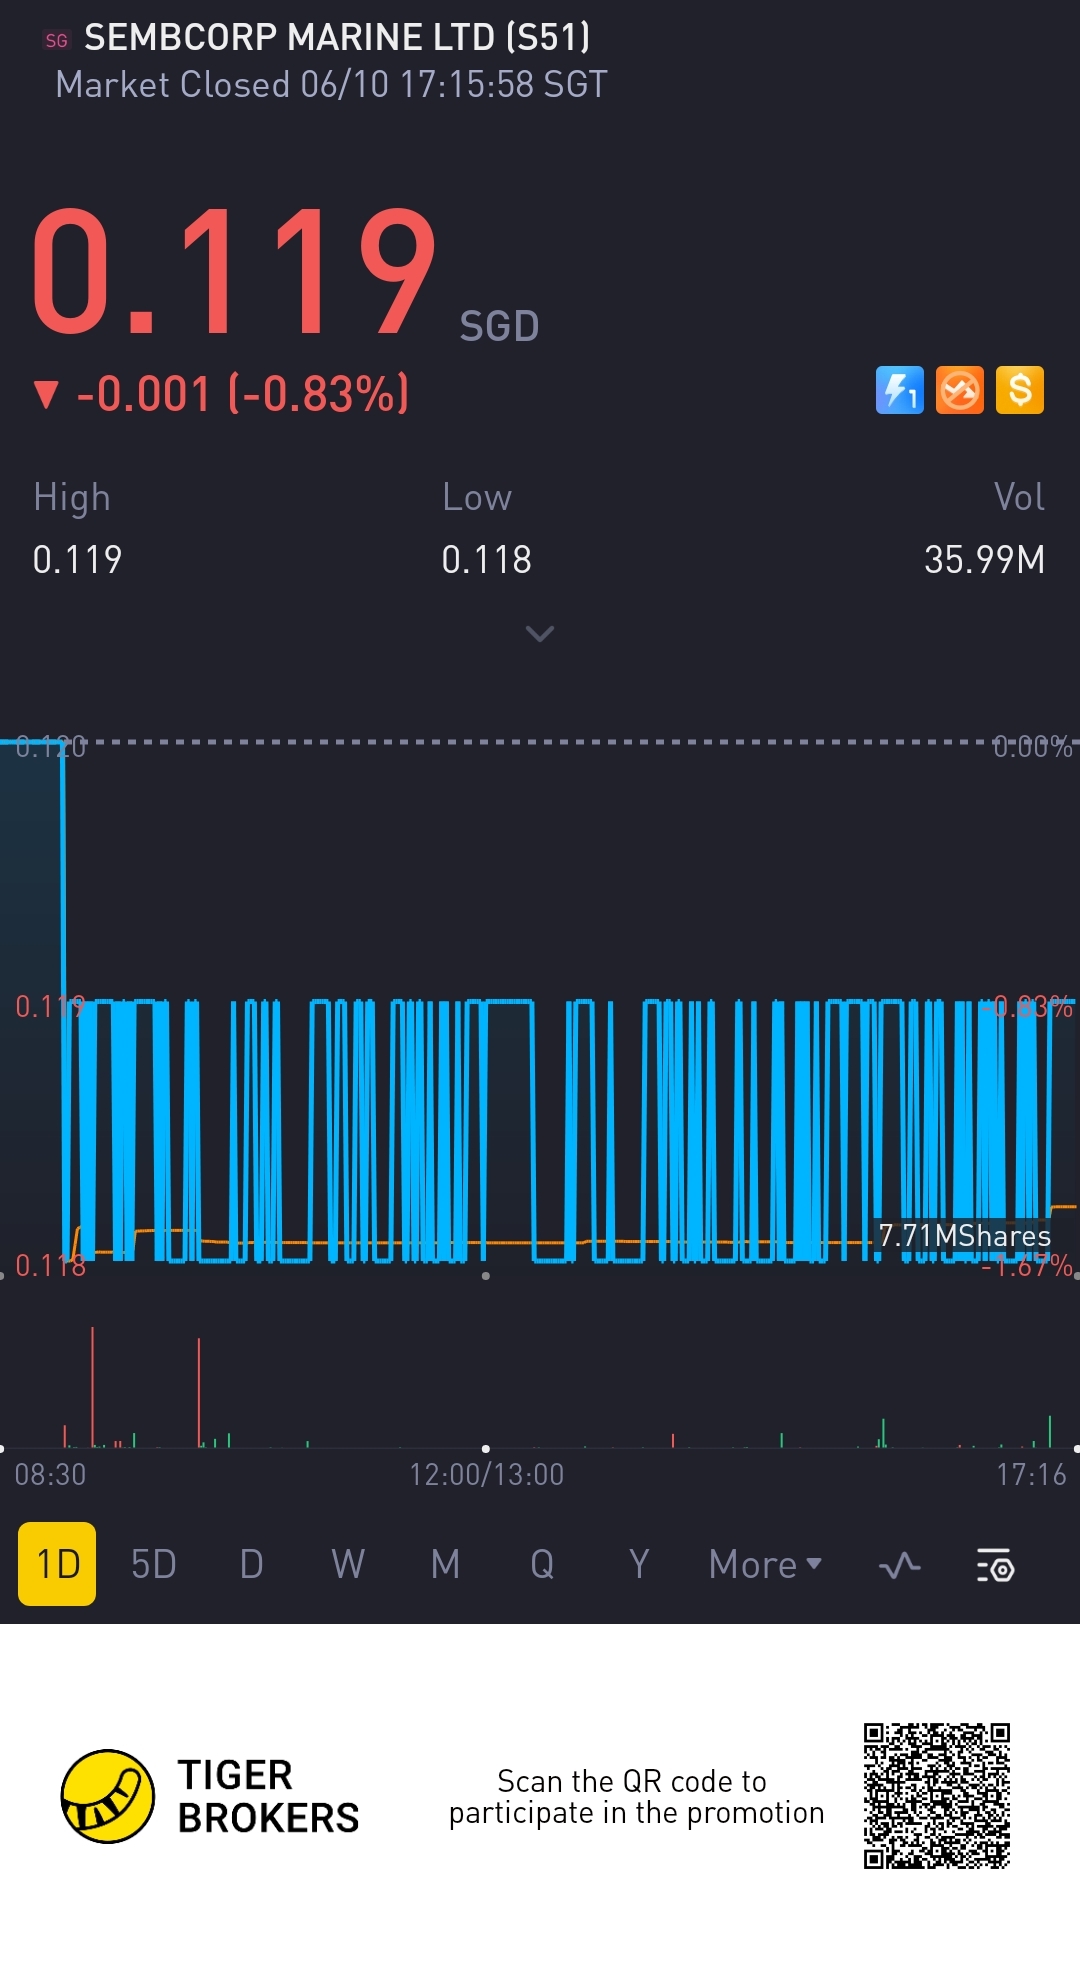Tap the QR code image
Image resolution: width=1080 pixels, height=1969 pixels.
(x=937, y=1796)
